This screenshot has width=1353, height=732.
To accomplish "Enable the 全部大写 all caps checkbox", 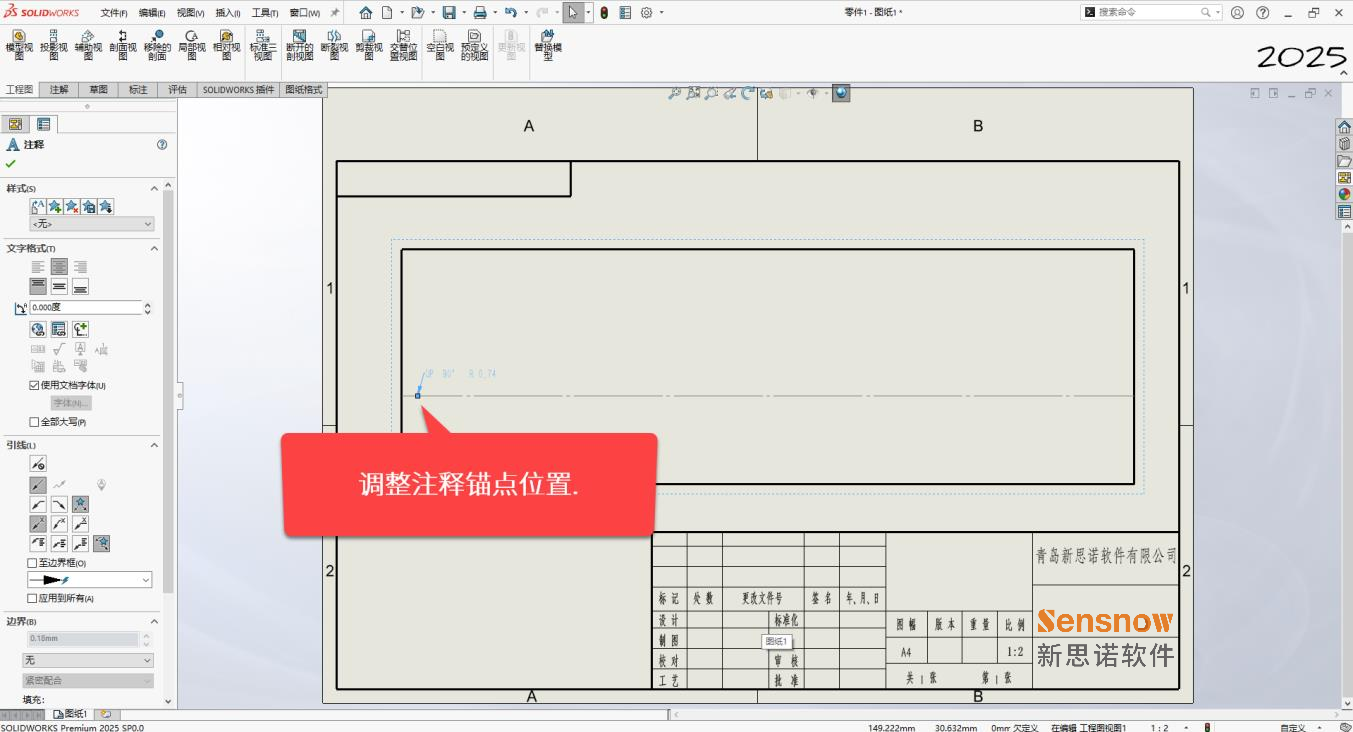I will (x=34, y=422).
